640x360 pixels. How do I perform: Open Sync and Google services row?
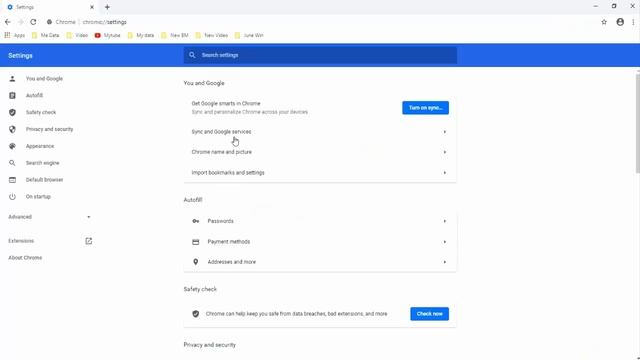pos(320,132)
